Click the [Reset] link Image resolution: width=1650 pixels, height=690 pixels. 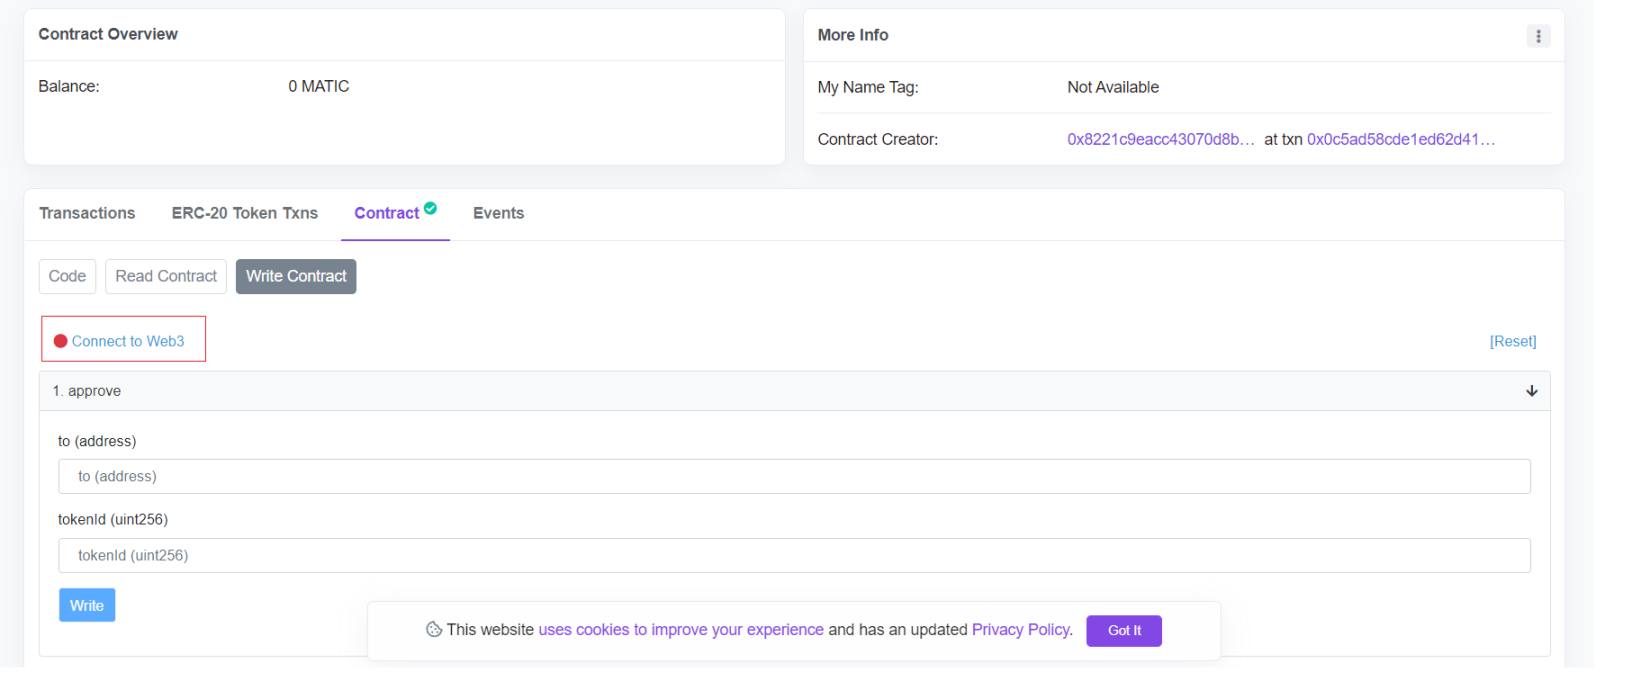coord(1512,341)
